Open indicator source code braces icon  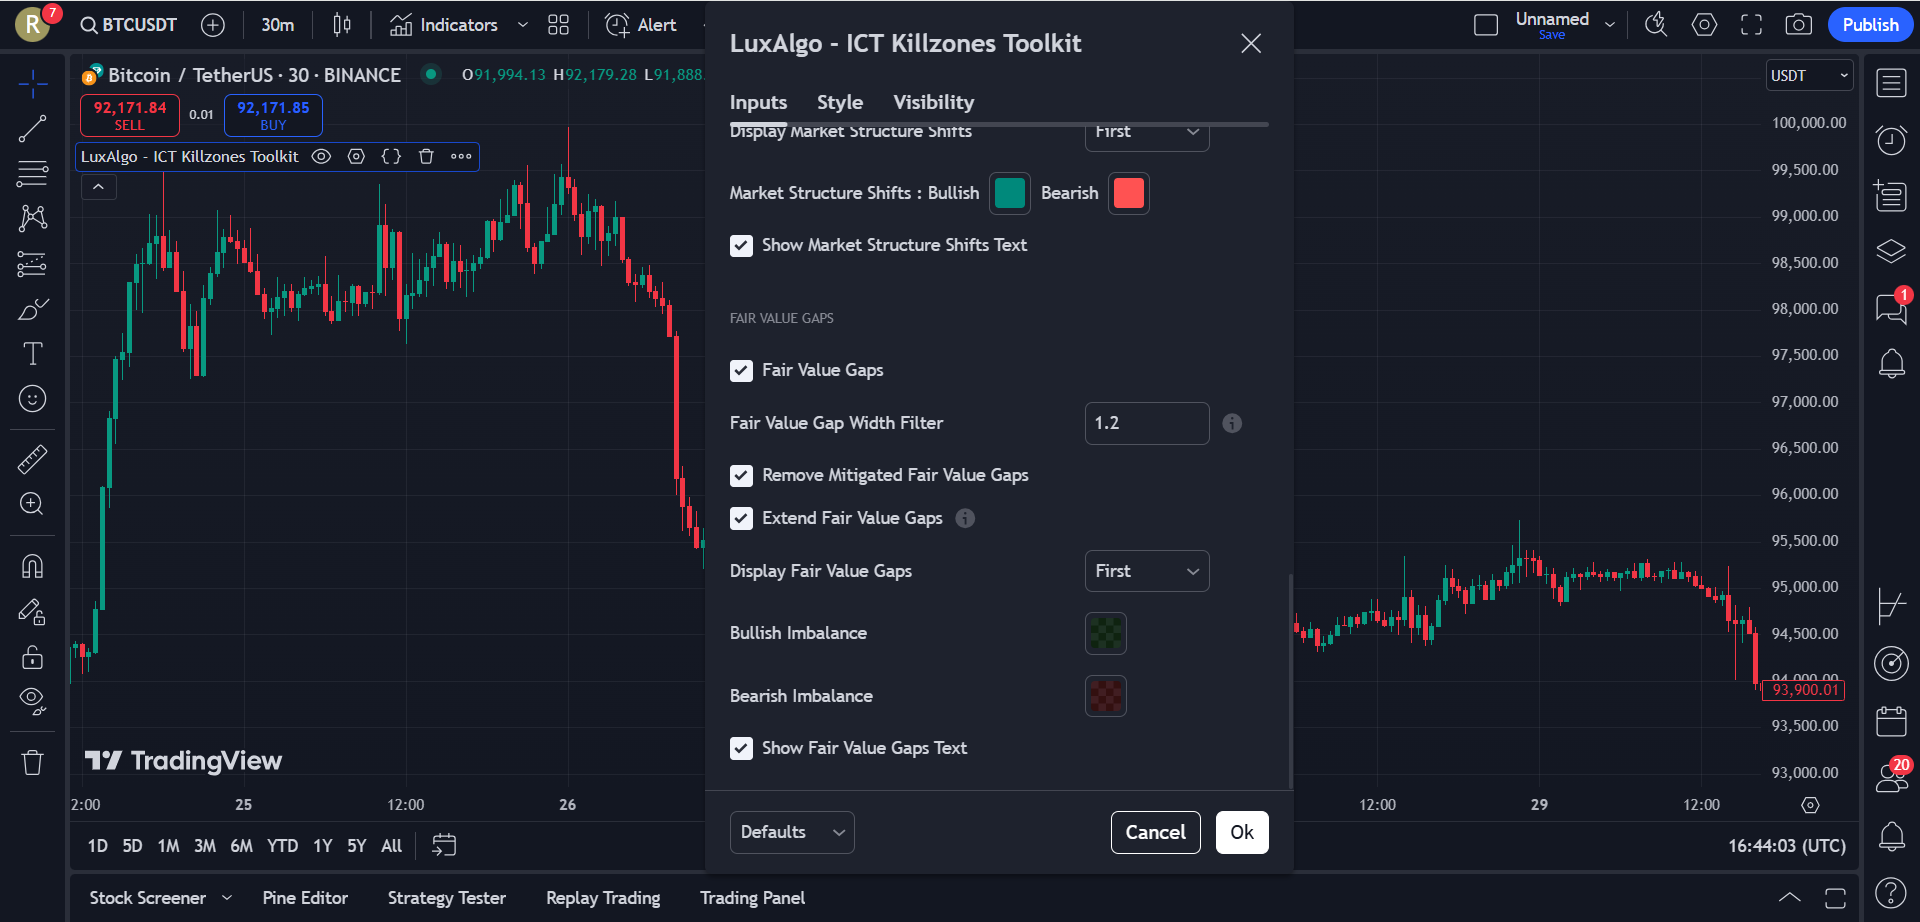tap(391, 156)
